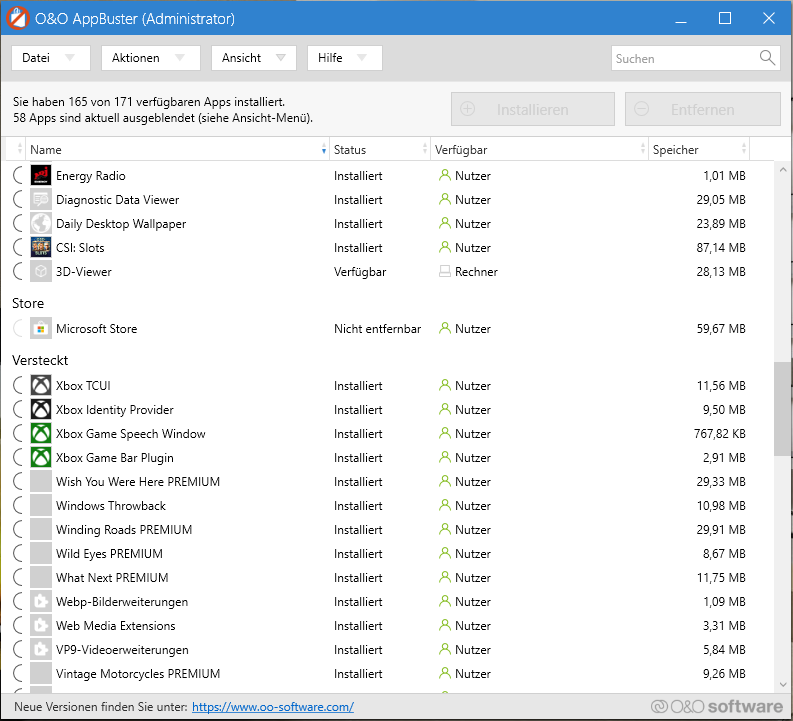Click the scrollbar down arrow
This screenshot has height=721, width=793.
click(x=783, y=685)
